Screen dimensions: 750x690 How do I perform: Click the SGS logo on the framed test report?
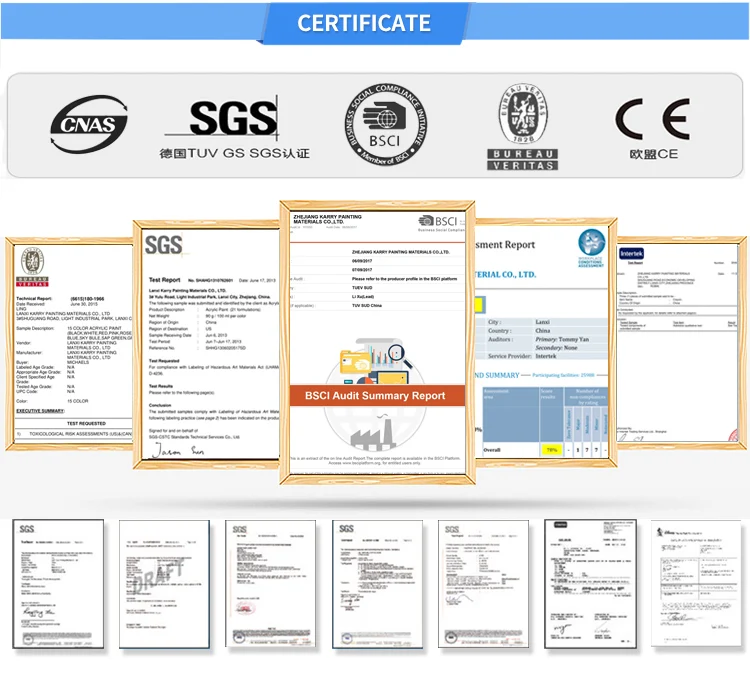[164, 245]
